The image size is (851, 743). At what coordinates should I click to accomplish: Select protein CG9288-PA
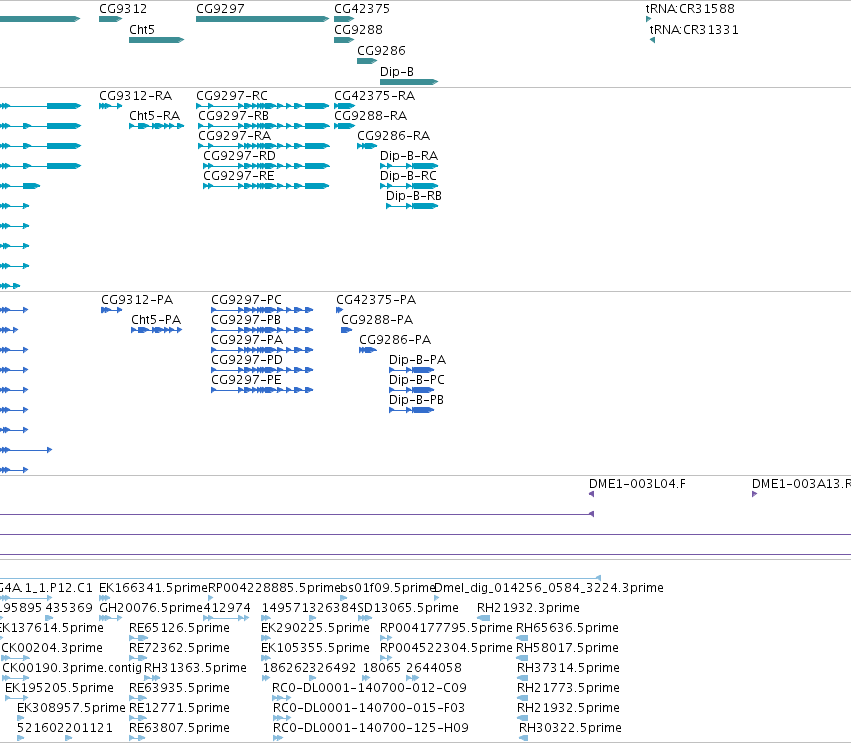point(377,320)
